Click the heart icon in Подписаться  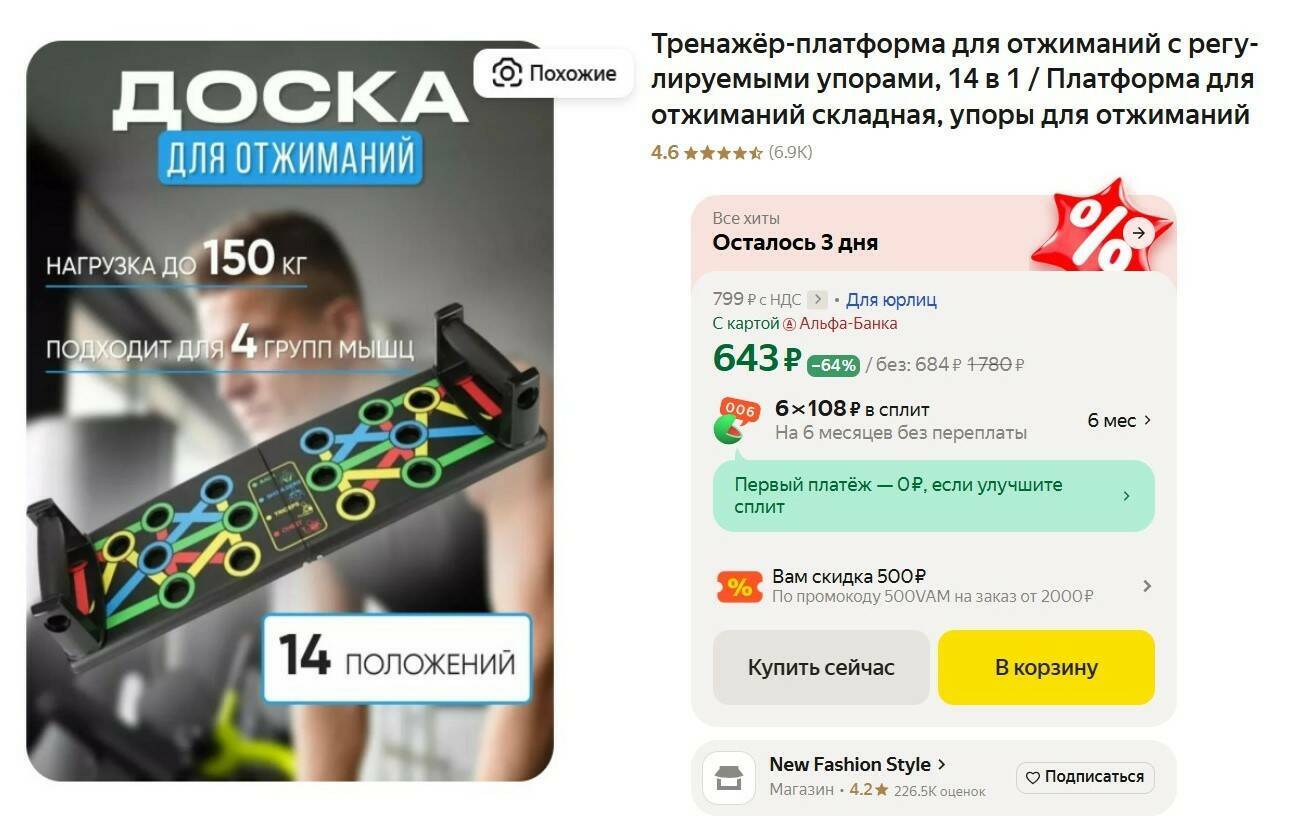tap(1033, 777)
